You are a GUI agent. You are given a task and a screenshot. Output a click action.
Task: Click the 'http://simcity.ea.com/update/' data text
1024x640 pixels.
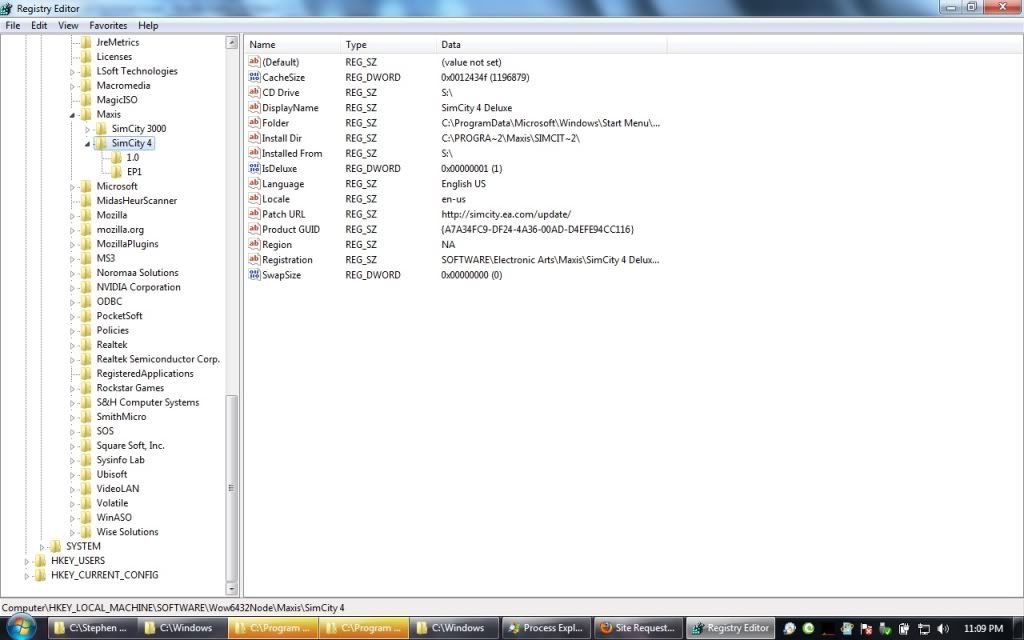tap(506, 214)
